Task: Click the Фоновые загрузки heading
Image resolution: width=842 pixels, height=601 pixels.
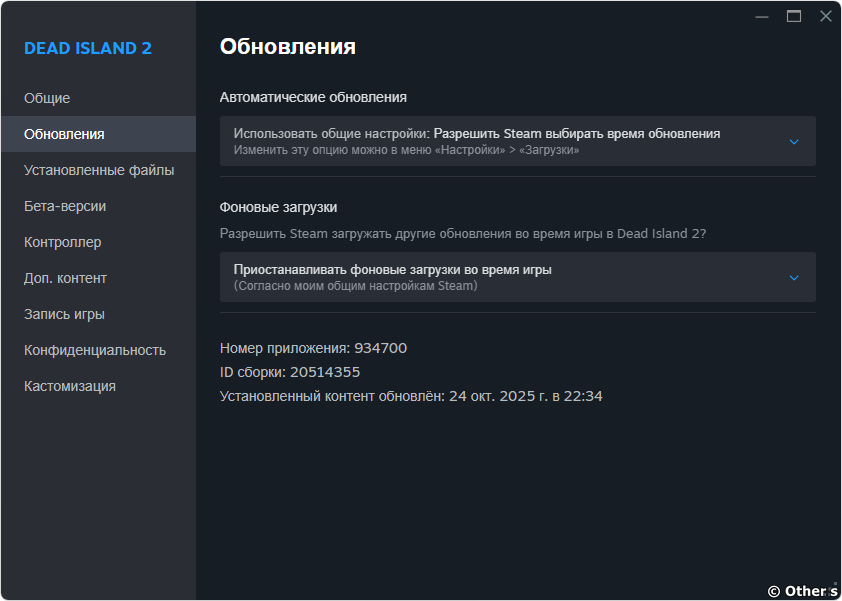Action: click(278, 207)
